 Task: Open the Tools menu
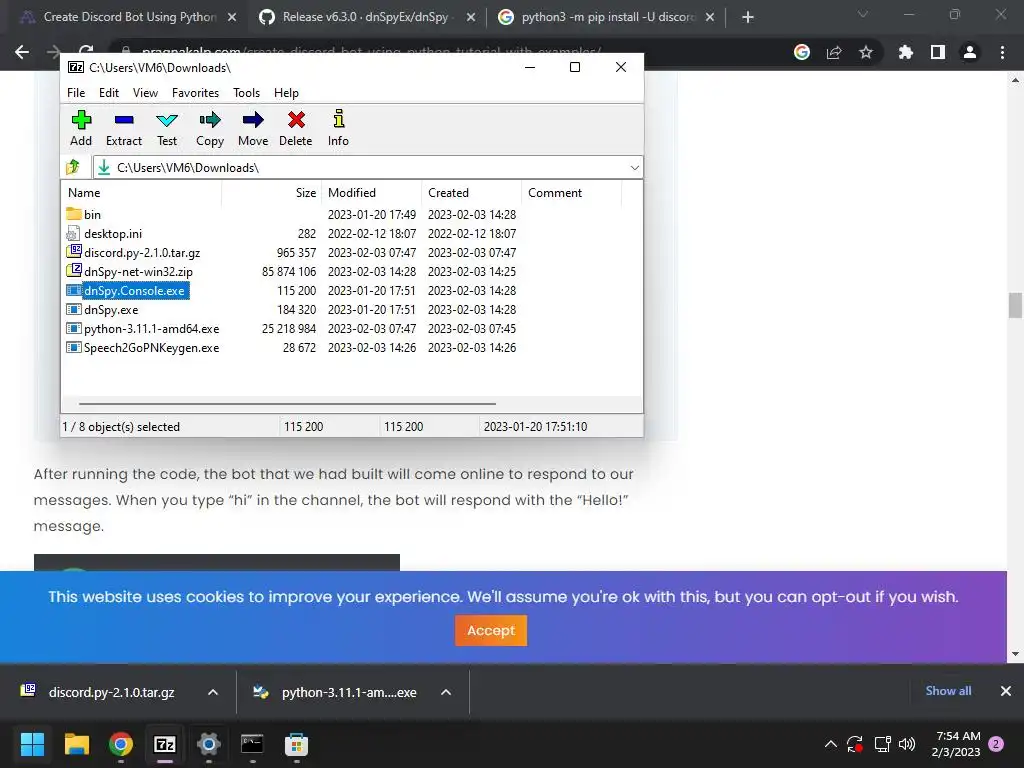(x=246, y=93)
